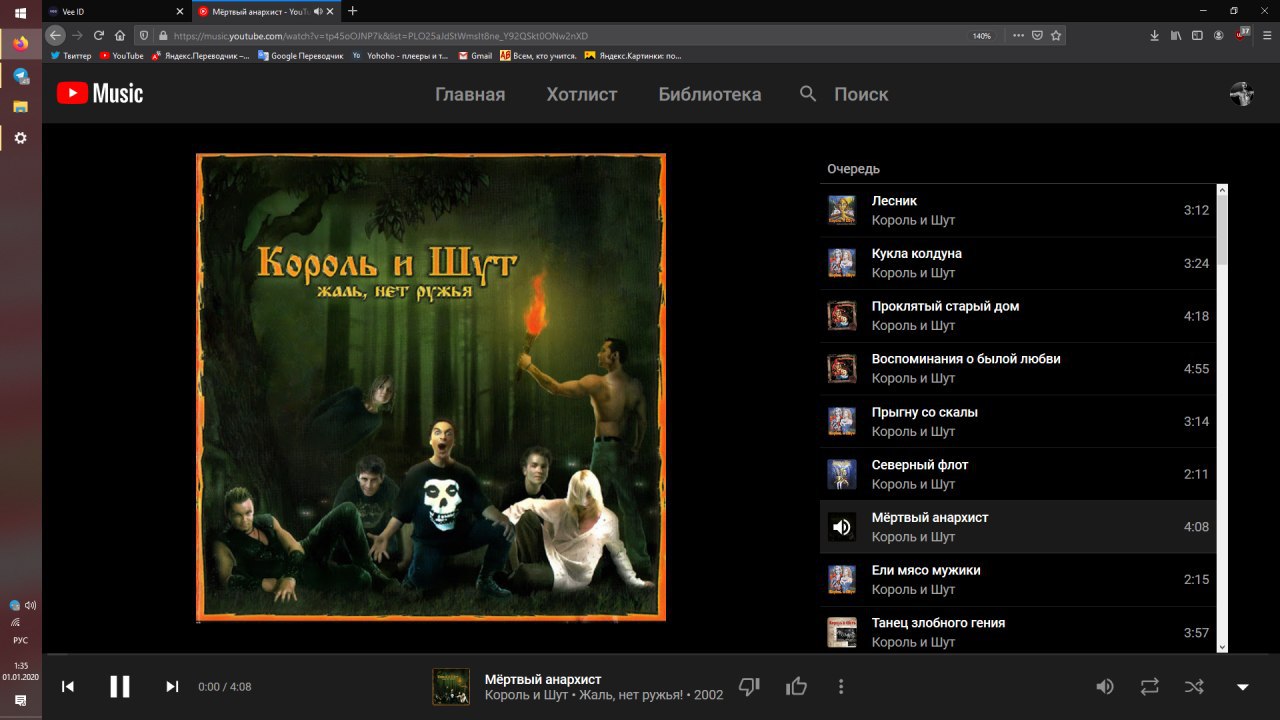Screen dimensions: 1280x720
Task: Open the Твиттер bookmark
Action: pos(71,56)
